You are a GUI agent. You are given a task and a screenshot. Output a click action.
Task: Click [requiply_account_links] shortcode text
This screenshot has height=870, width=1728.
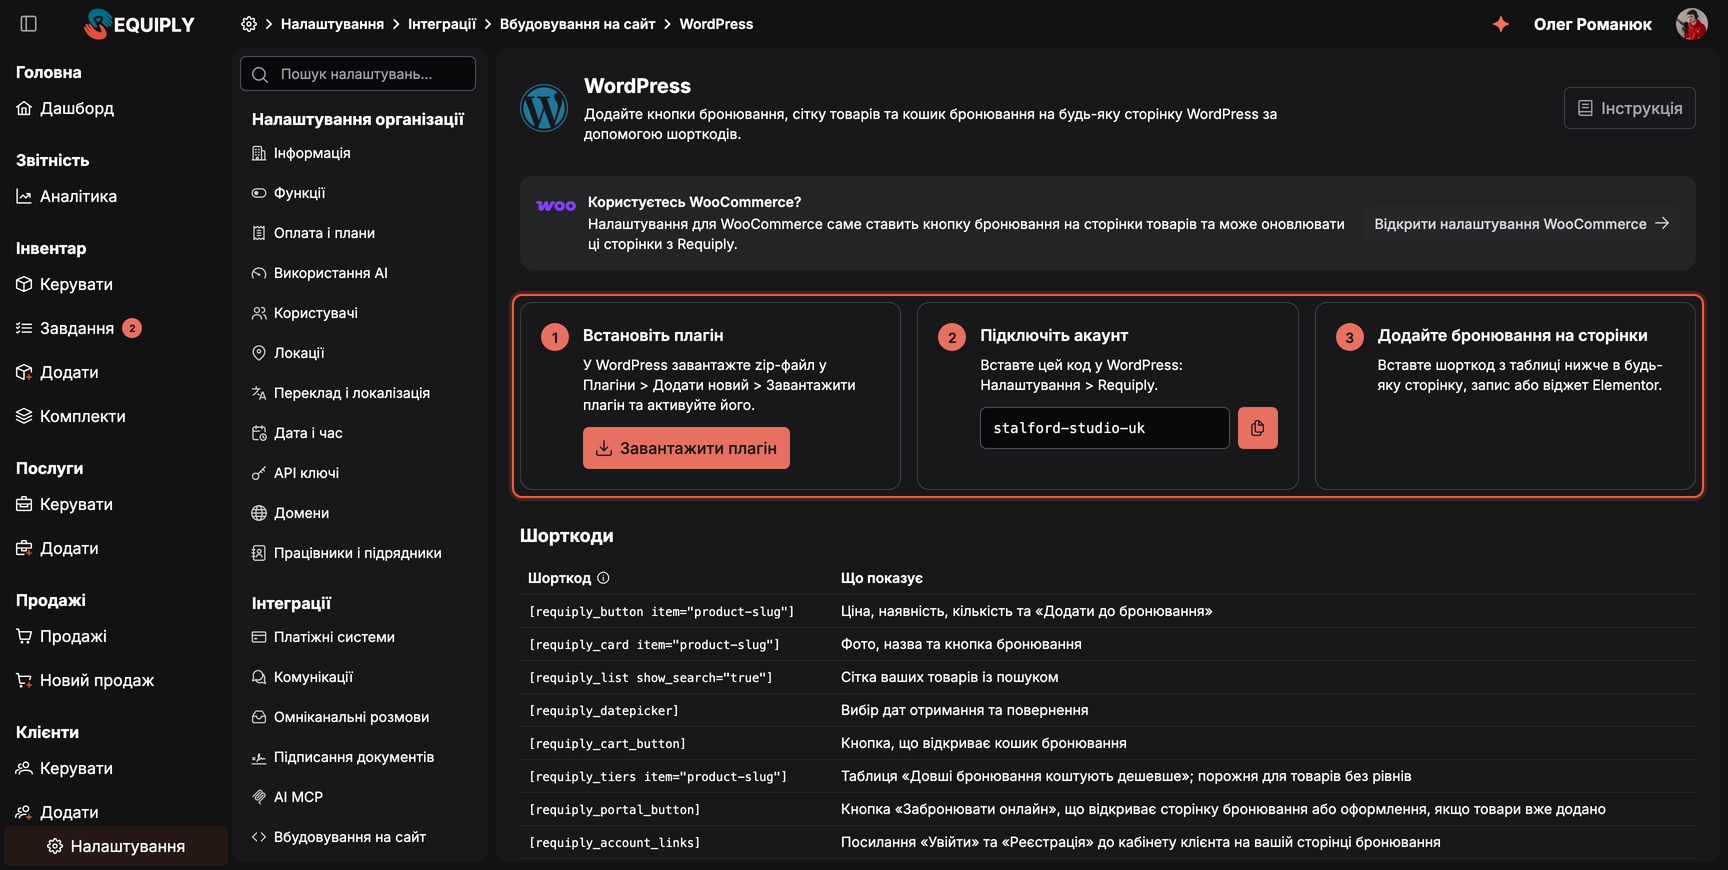coord(614,842)
